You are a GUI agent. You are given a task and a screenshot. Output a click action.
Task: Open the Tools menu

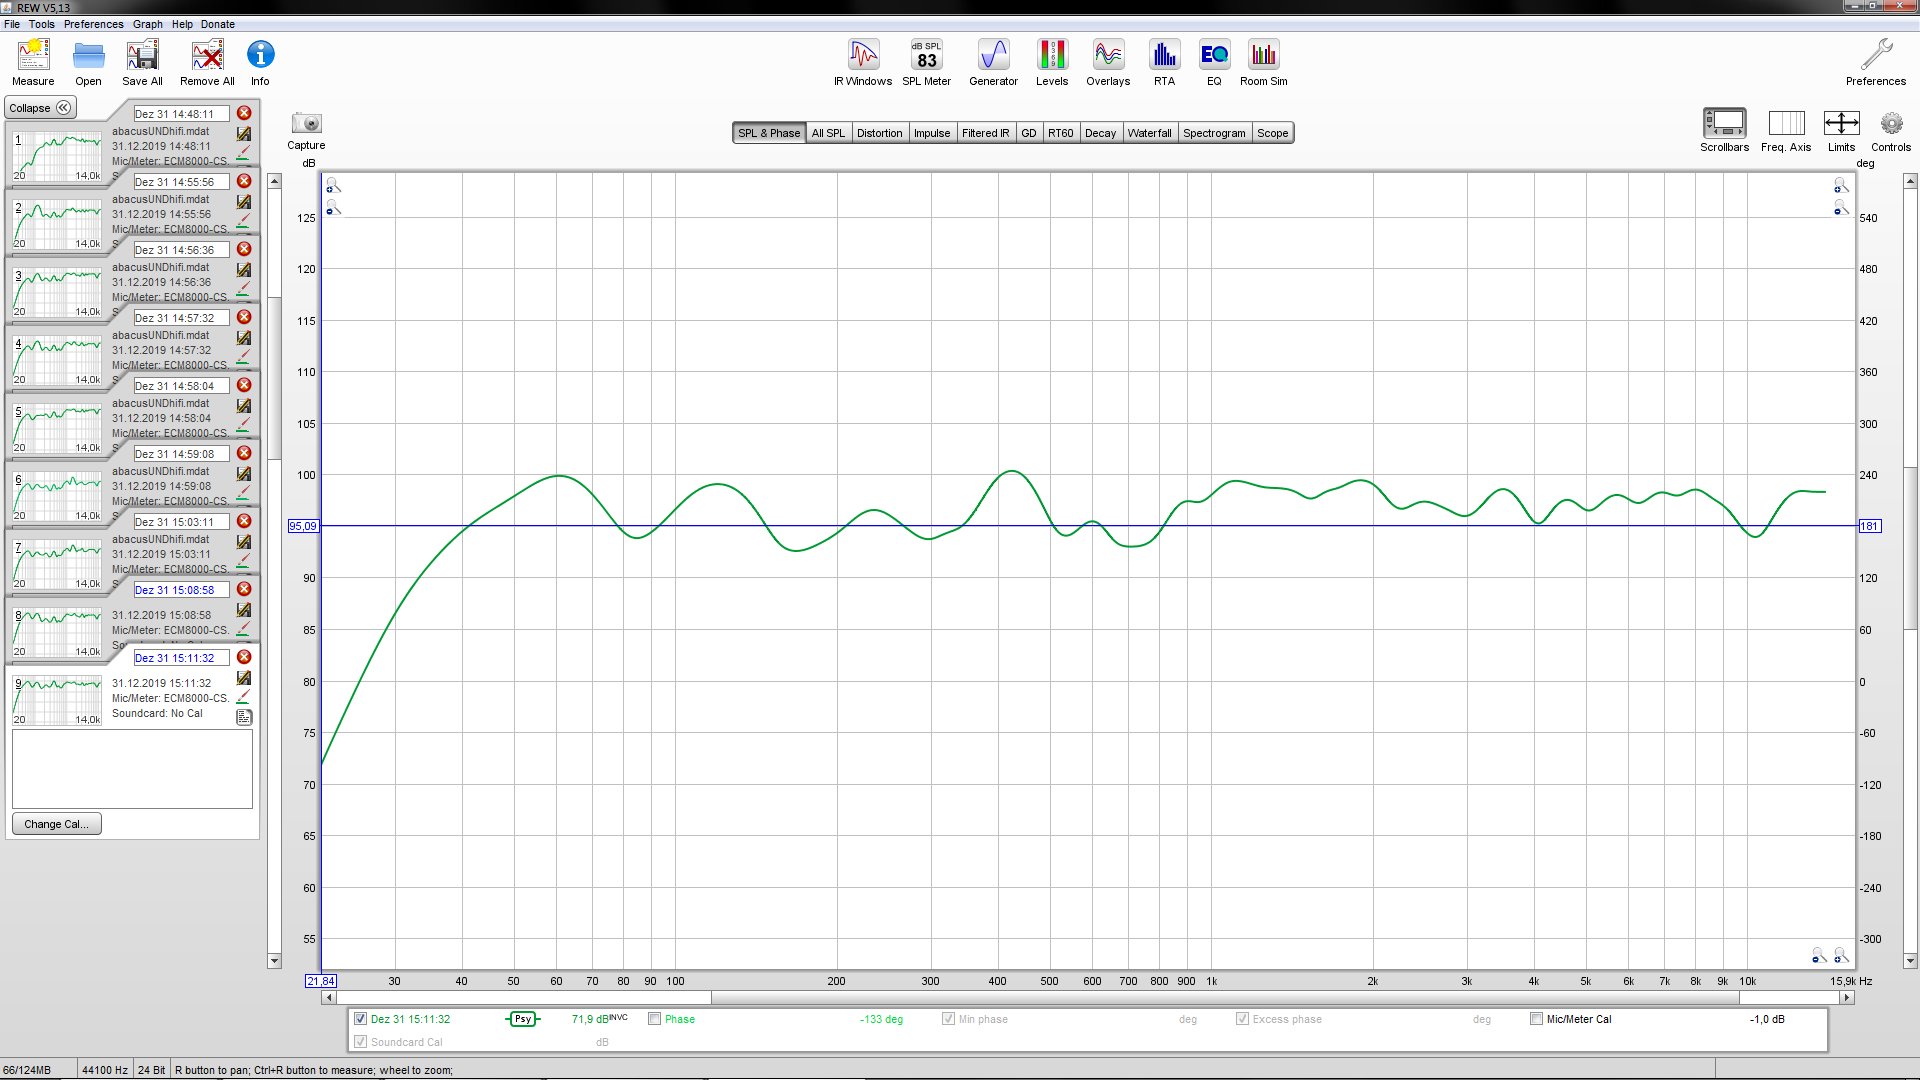pos(41,24)
